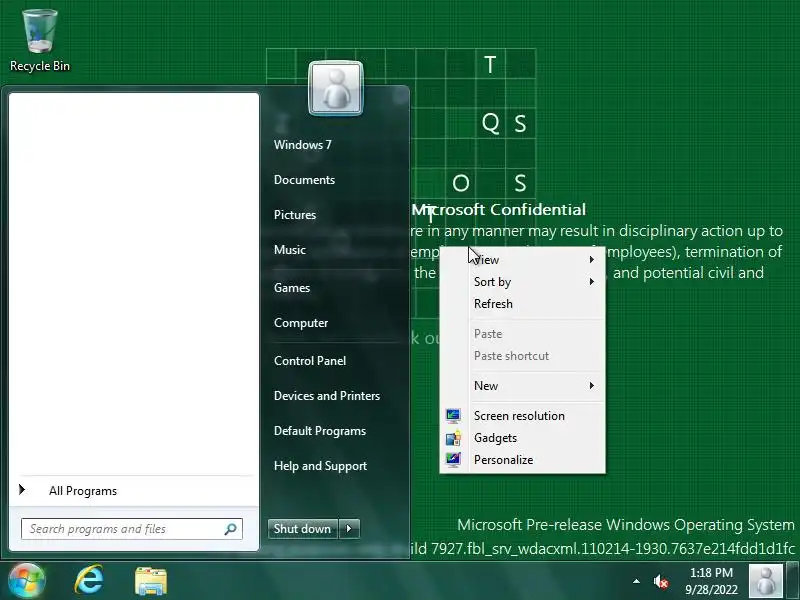Viewport: 800px width, 600px height.
Task: Click the Start orb button
Action: [26, 581]
